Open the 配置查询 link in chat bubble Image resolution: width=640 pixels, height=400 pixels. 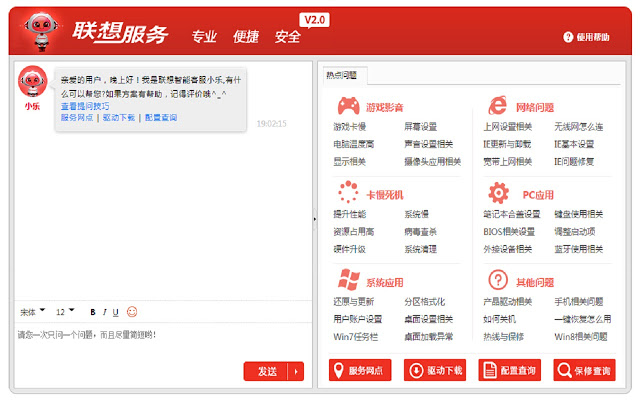[161, 118]
